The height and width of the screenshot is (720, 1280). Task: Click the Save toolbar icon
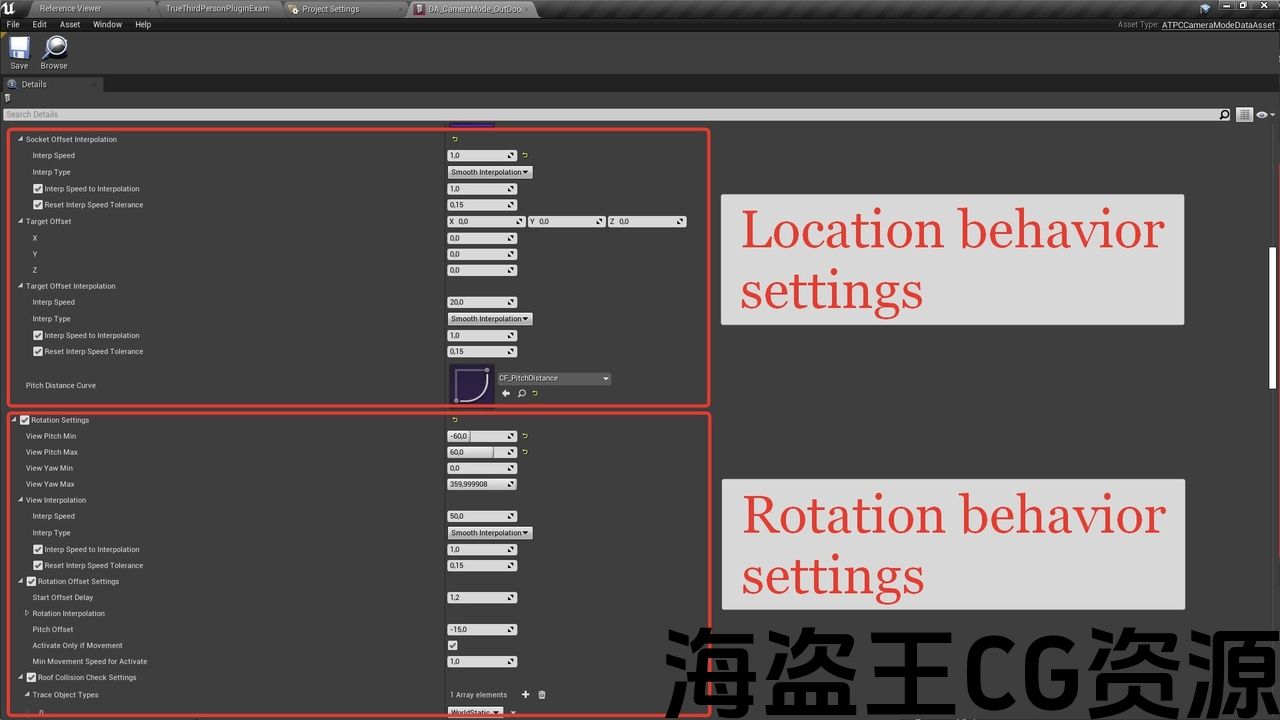point(19,52)
